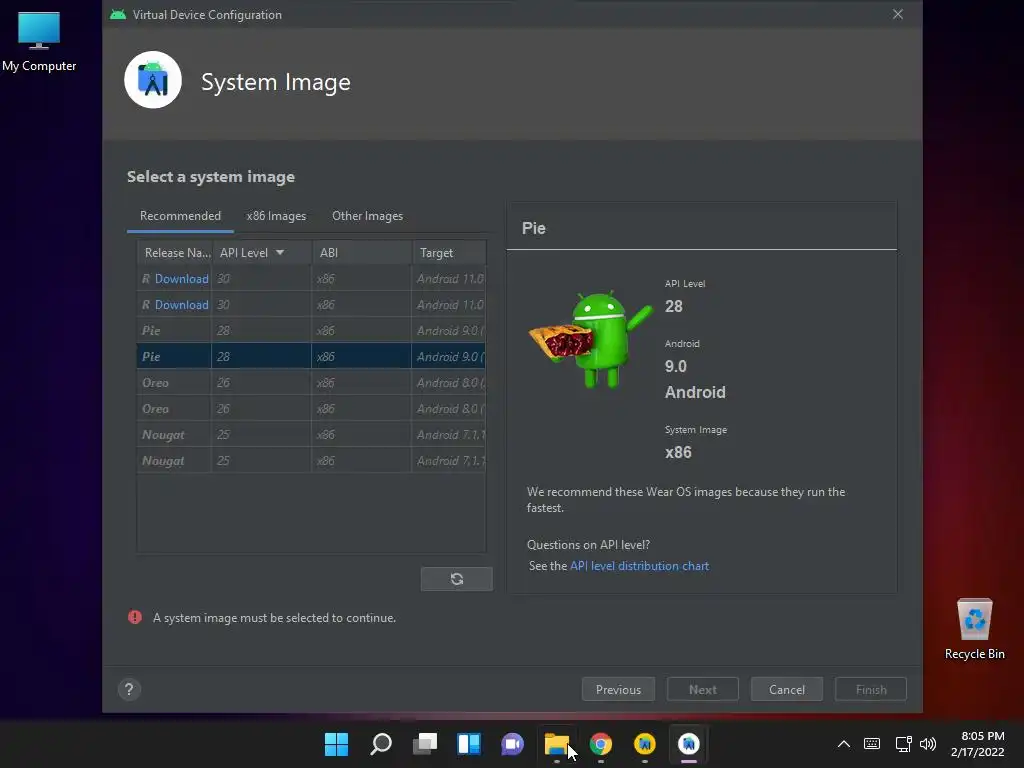Click the Next button
This screenshot has width=1024, height=768.
(703, 690)
